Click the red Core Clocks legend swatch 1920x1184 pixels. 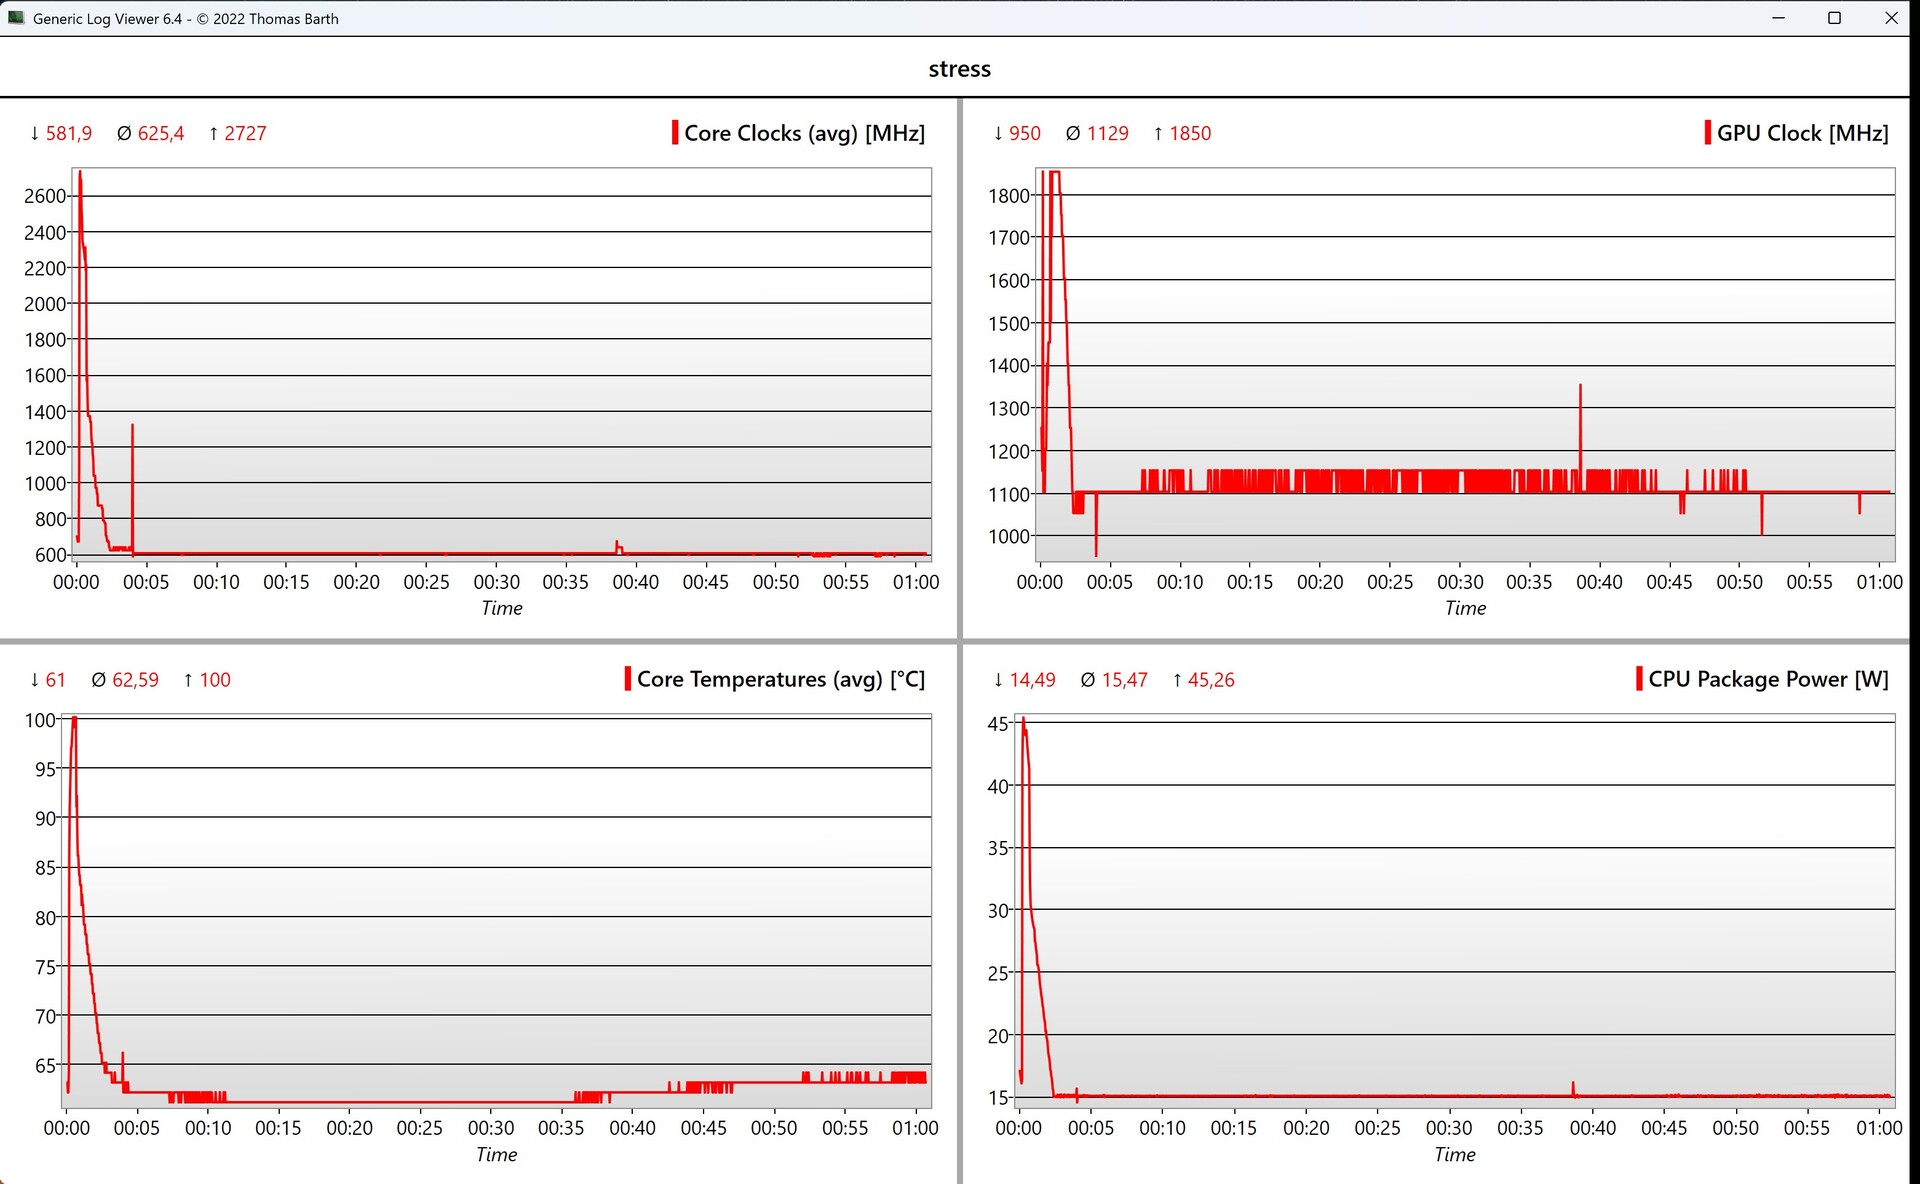(x=675, y=133)
